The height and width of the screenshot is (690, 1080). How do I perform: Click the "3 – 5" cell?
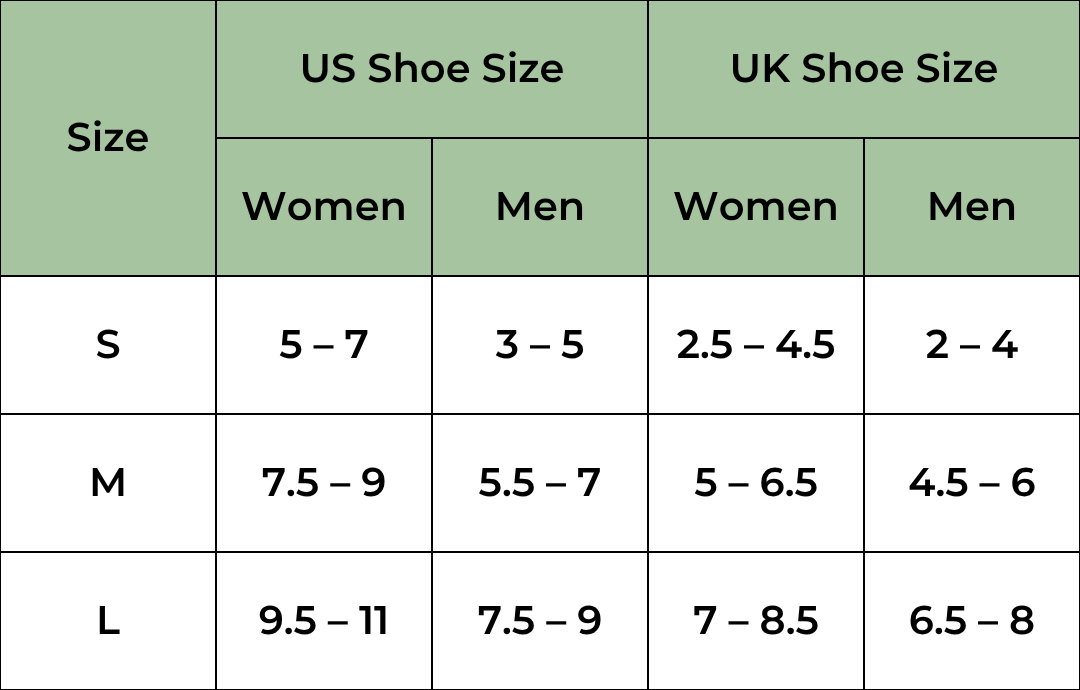(540, 345)
